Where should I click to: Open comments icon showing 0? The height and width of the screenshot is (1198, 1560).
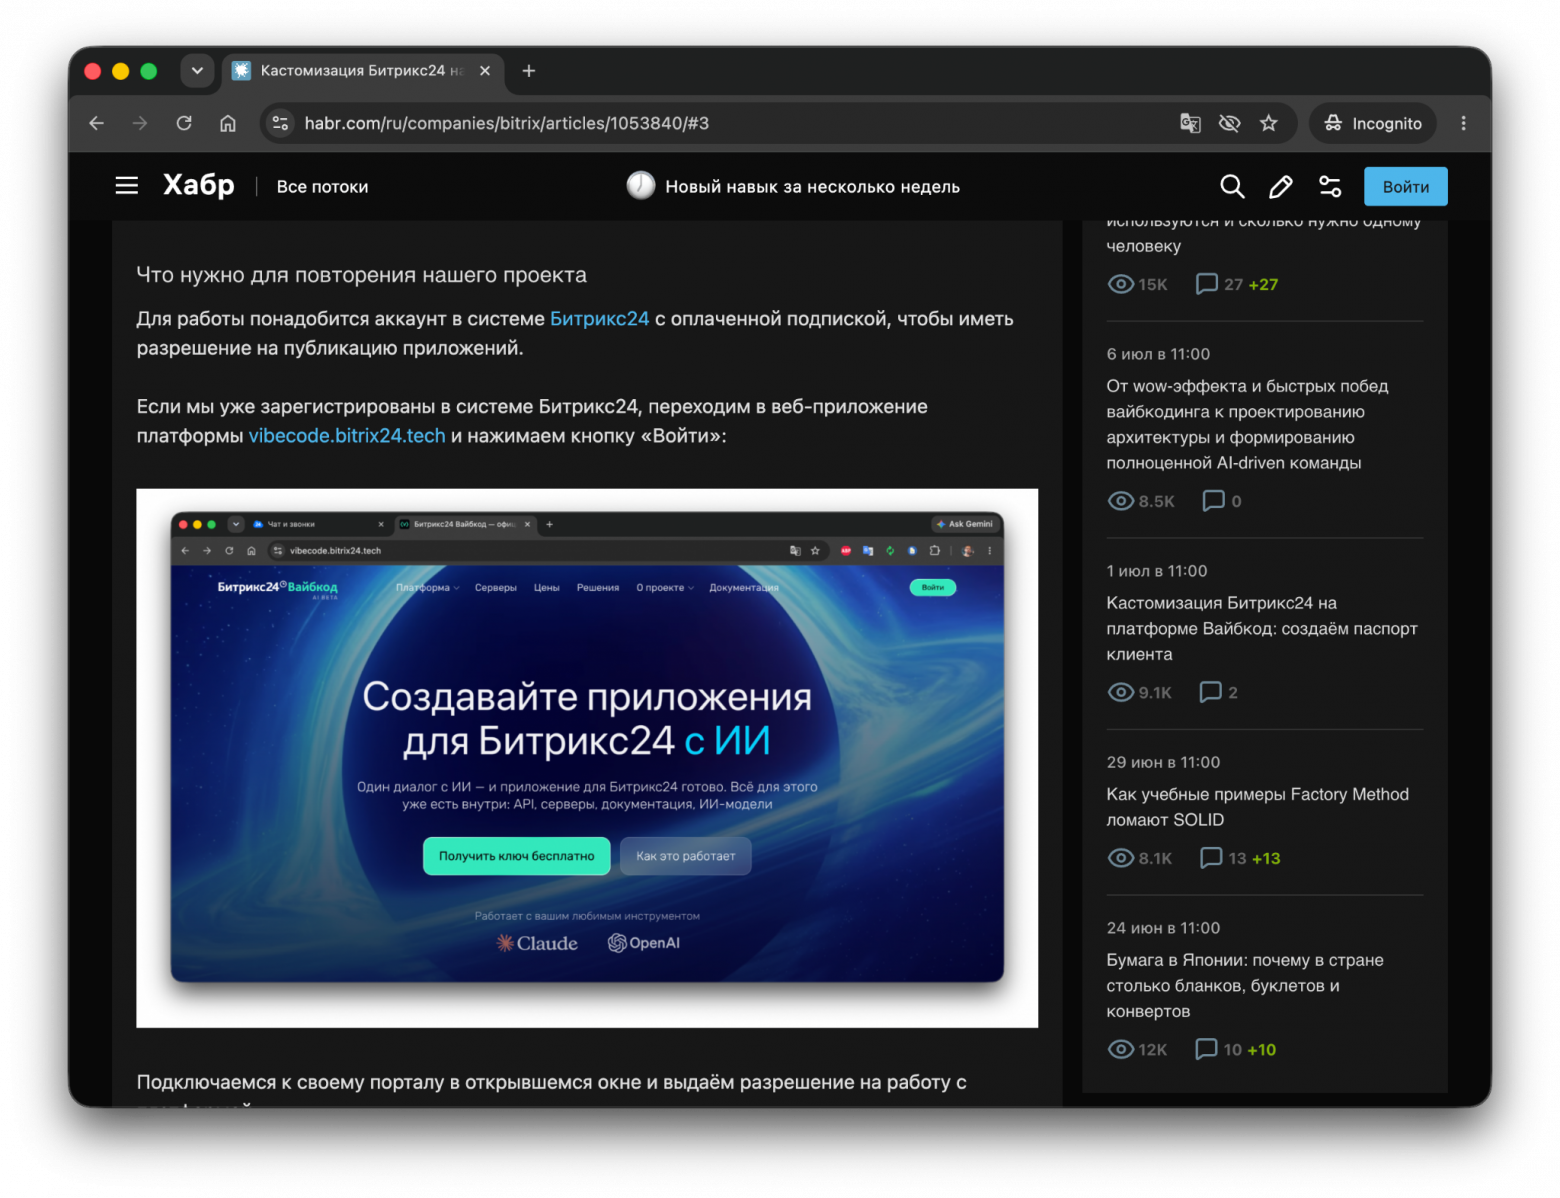(1213, 500)
